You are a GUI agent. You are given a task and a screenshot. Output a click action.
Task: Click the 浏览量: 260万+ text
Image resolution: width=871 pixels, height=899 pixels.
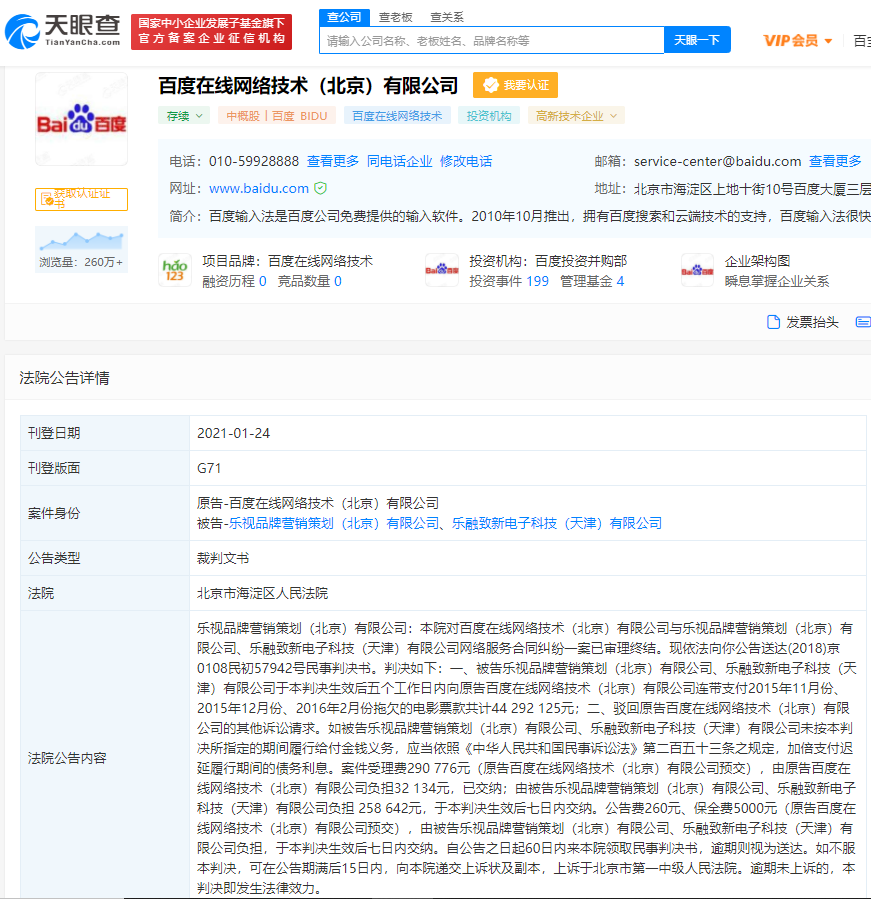81,262
